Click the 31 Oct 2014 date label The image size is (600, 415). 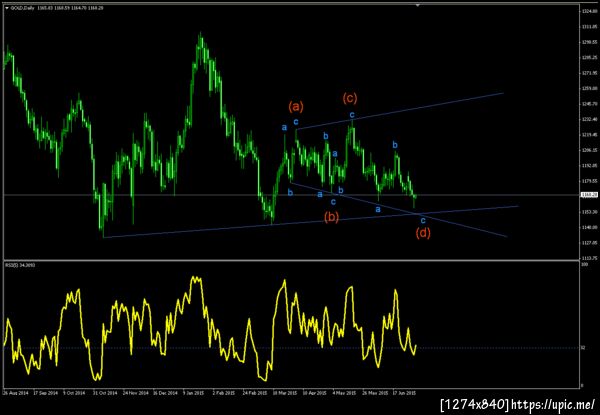point(104,393)
